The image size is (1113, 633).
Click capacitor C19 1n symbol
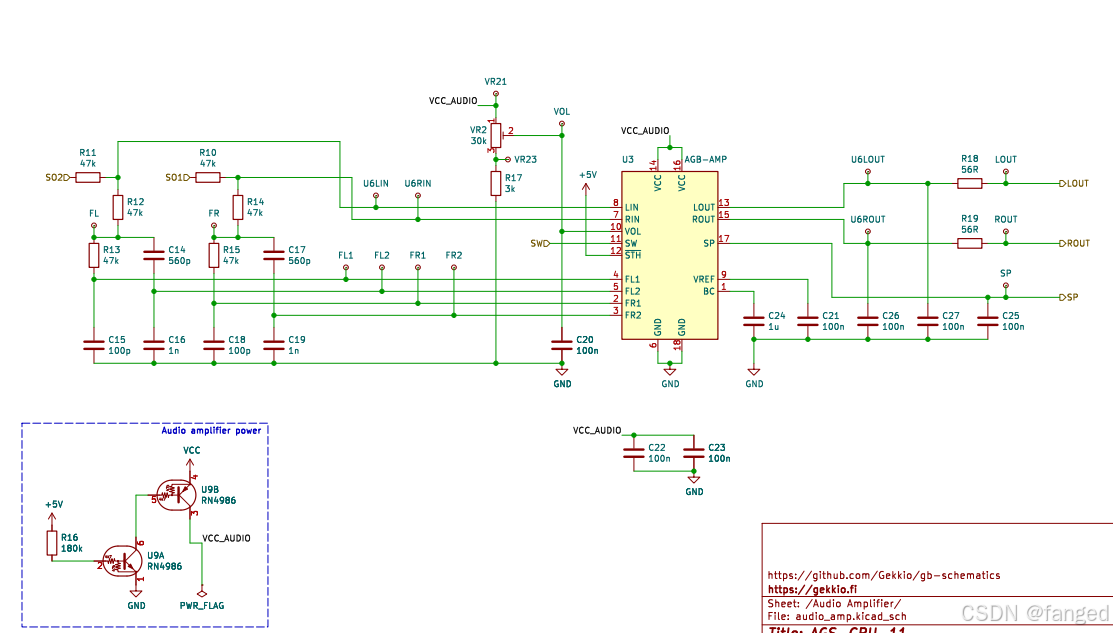tap(274, 345)
